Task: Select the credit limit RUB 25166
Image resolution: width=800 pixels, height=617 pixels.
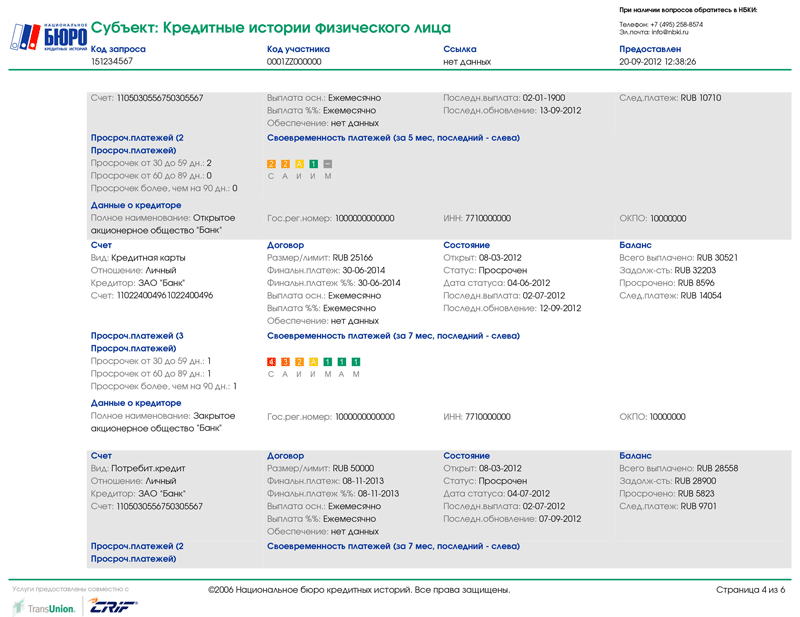Action: 353,258
